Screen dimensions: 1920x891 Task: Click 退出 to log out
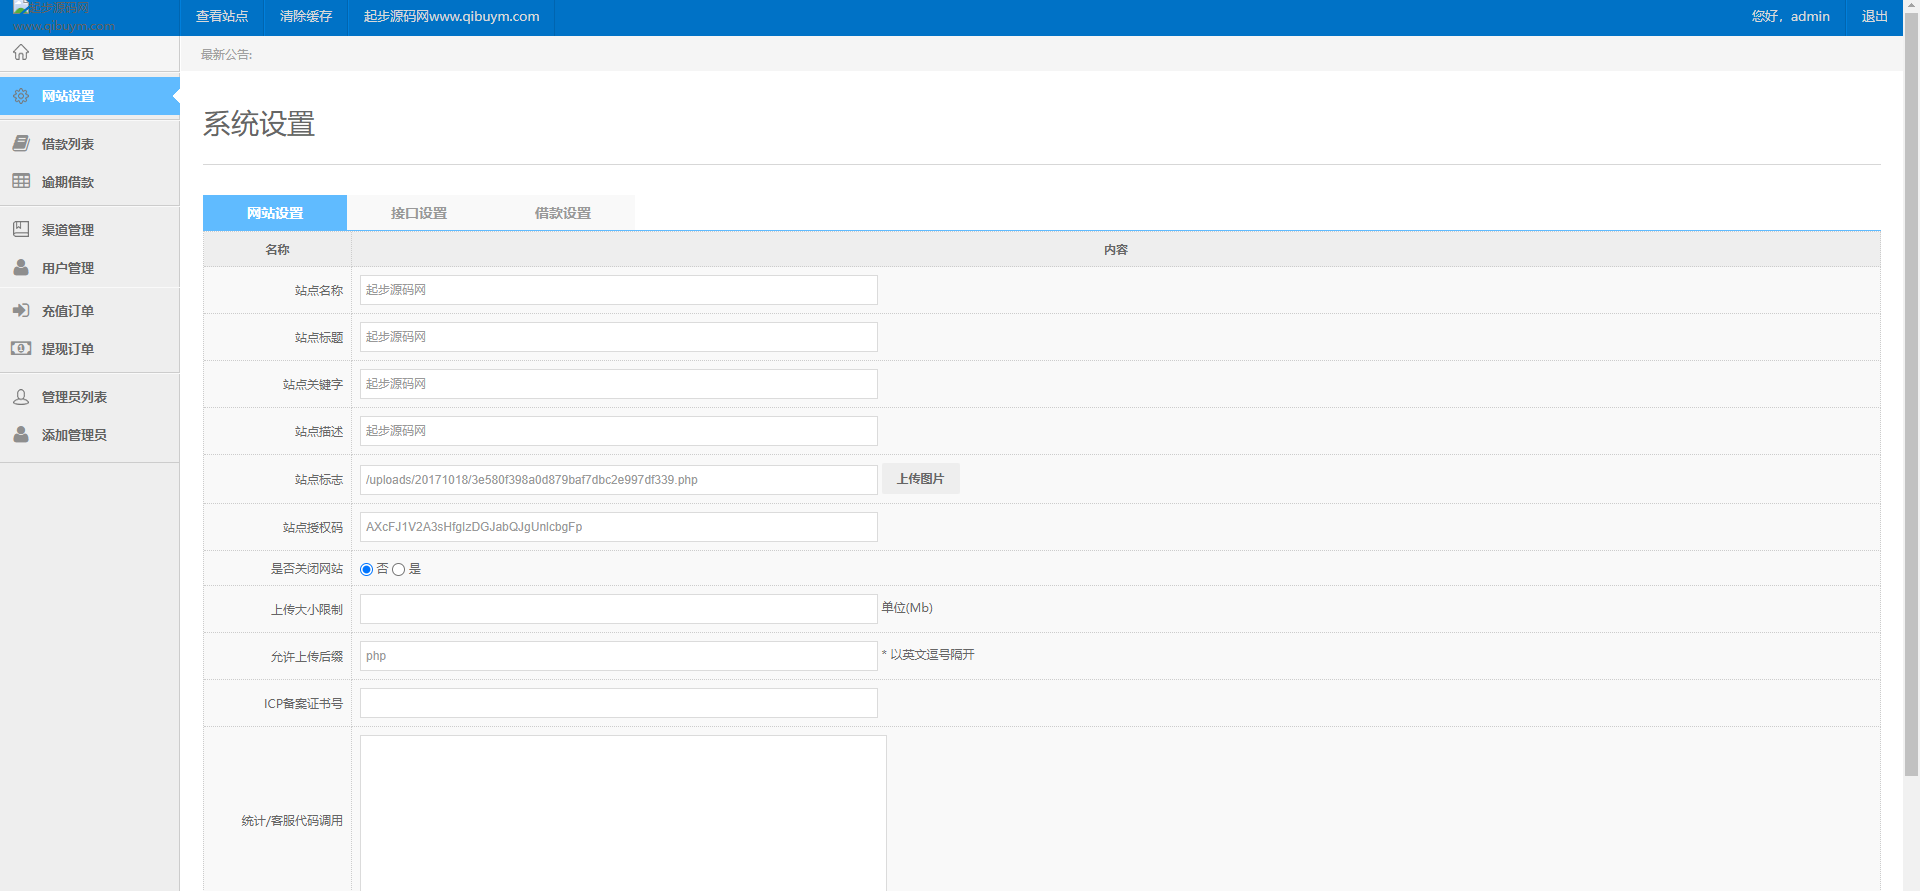(1874, 17)
